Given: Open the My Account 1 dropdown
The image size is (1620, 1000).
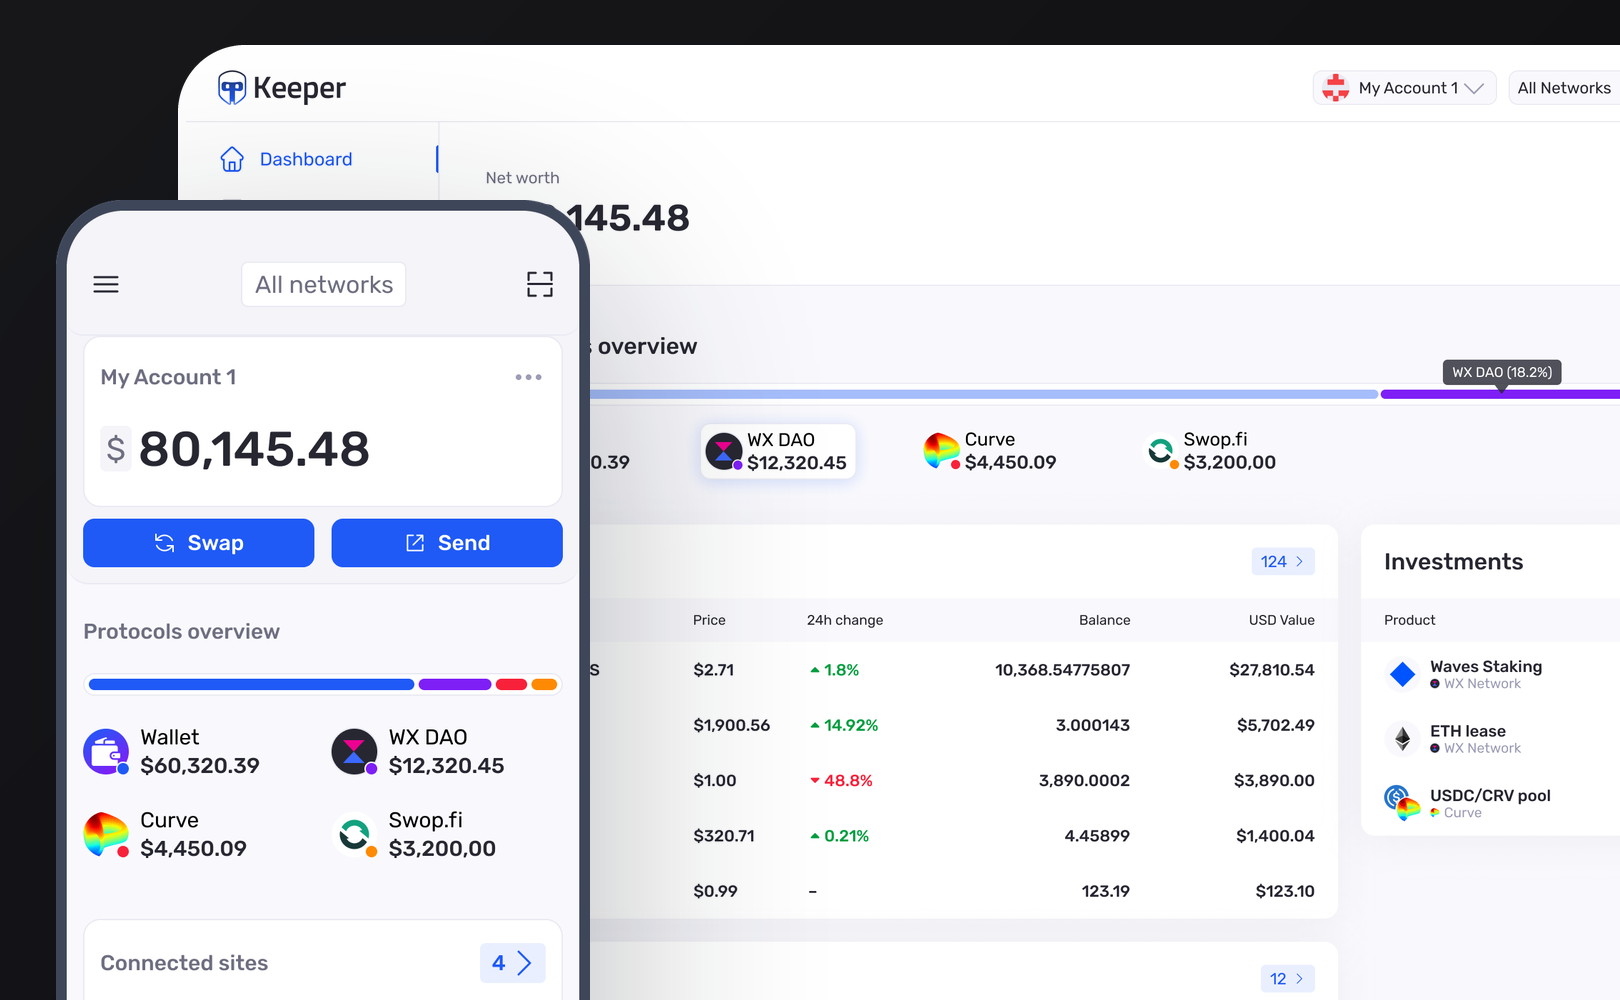Looking at the screenshot, I should pyautogui.click(x=1404, y=88).
